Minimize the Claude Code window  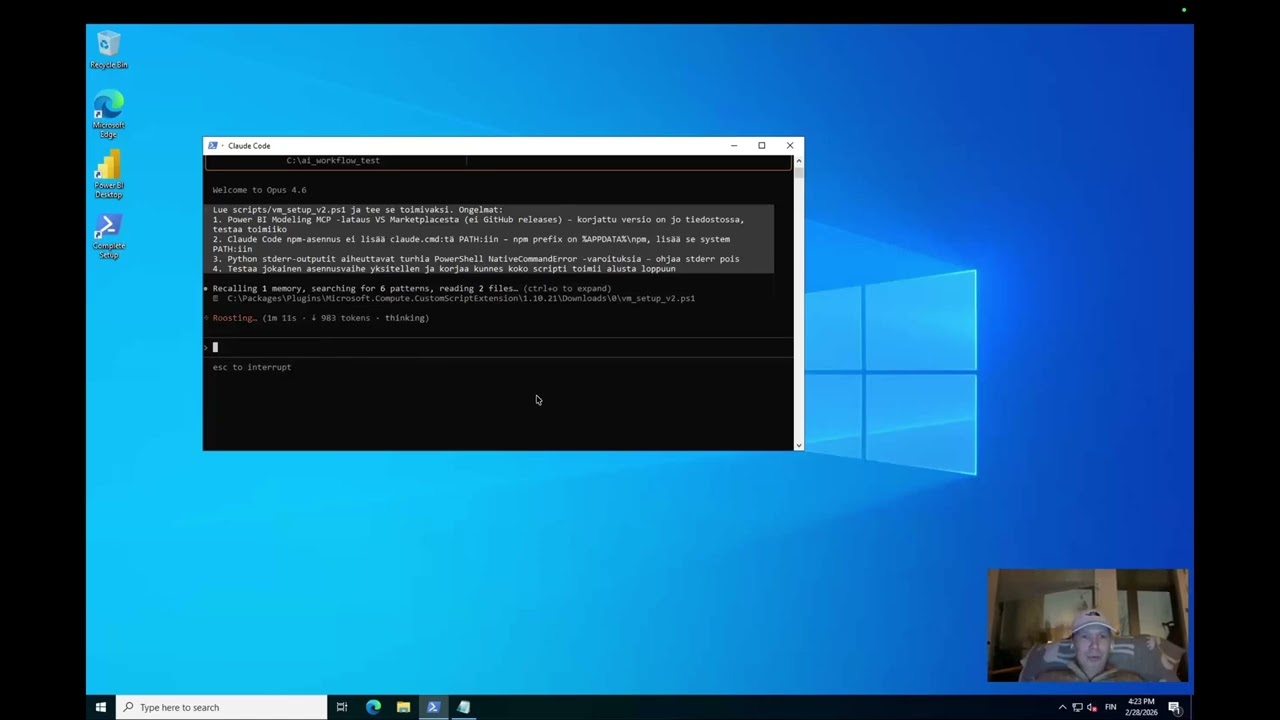pos(734,146)
